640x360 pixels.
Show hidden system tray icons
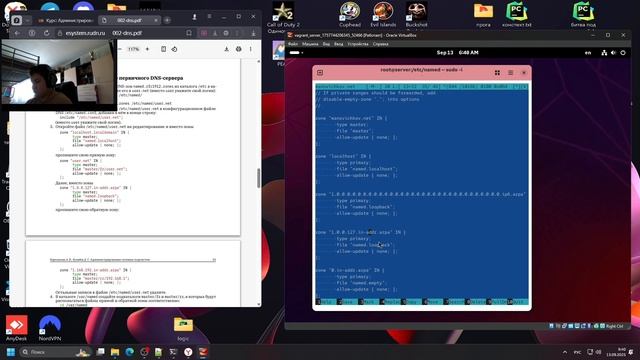pos(565,352)
